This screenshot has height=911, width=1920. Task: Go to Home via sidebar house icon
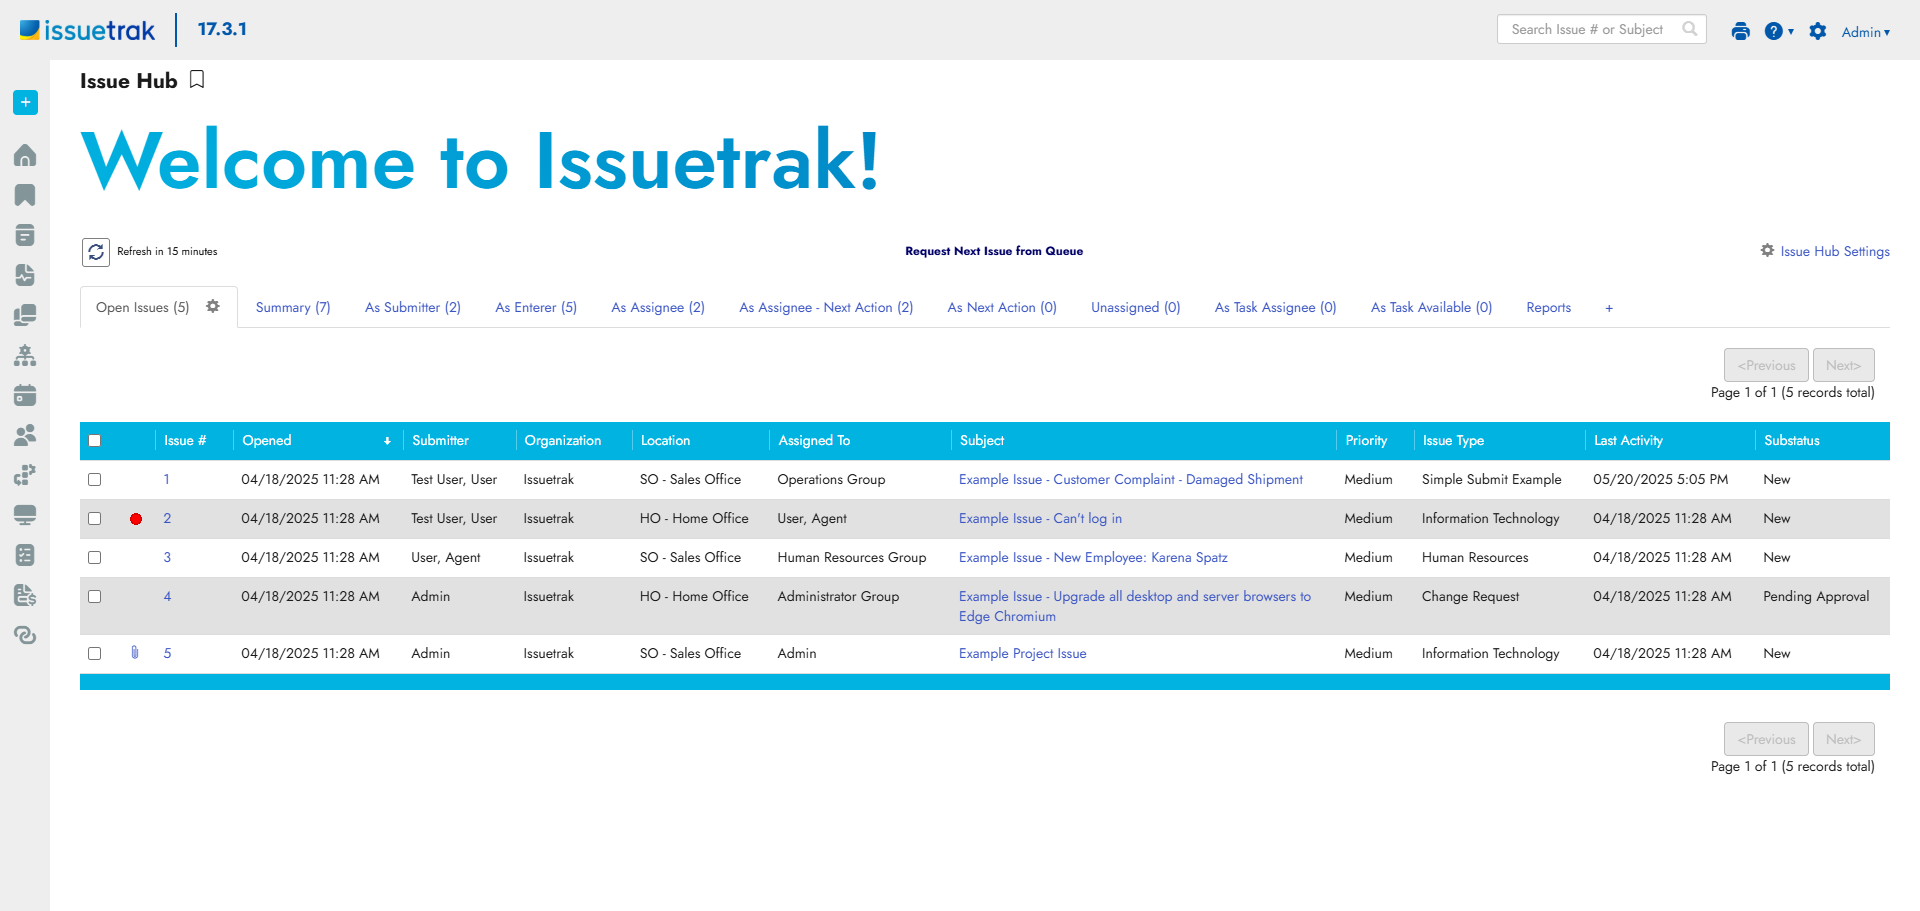click(26, 155)
